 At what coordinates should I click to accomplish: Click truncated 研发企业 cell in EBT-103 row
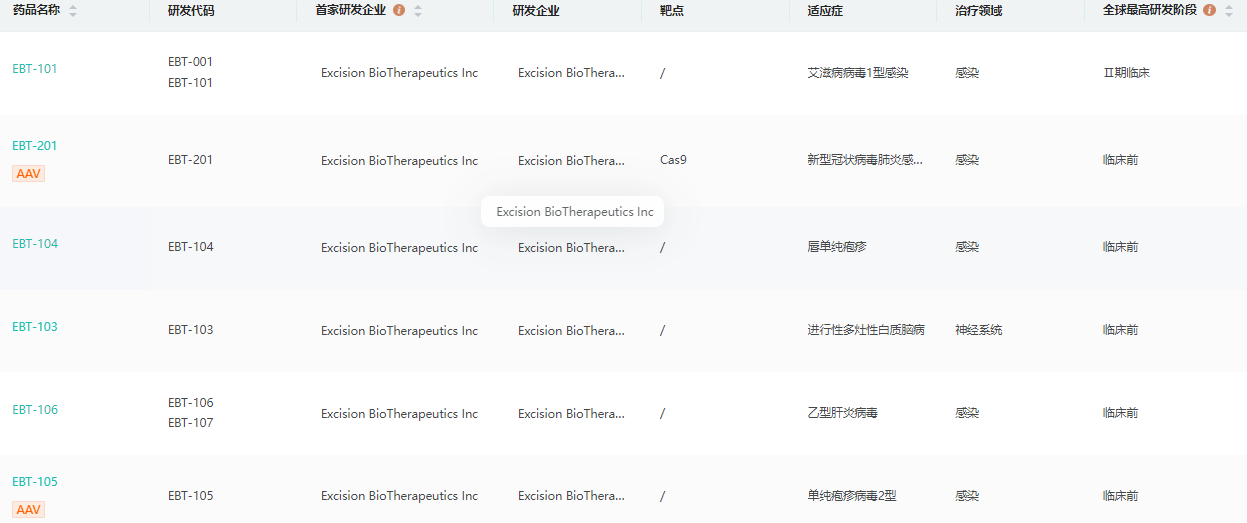point(571,331)
